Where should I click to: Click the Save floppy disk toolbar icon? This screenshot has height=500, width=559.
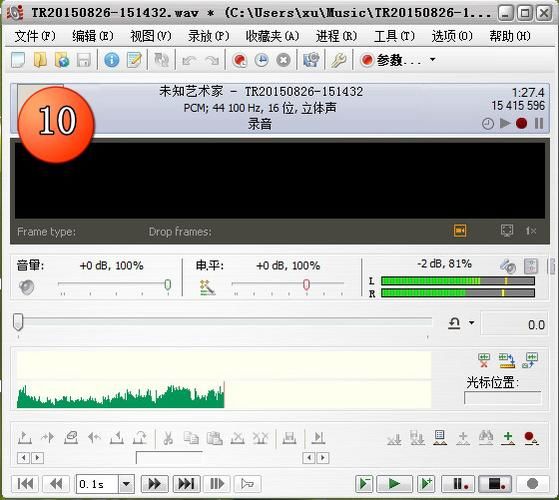coord(84,60)
